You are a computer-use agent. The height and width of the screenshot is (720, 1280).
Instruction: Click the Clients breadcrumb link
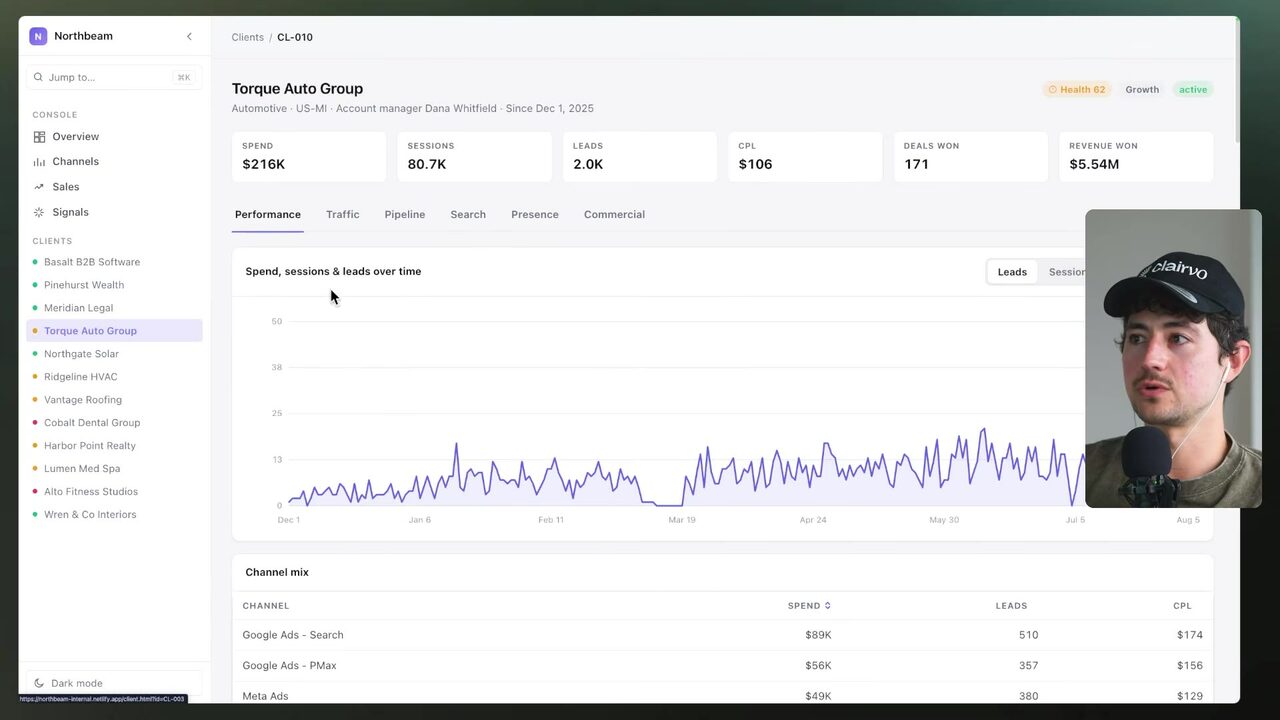click(x=248, y=38)
